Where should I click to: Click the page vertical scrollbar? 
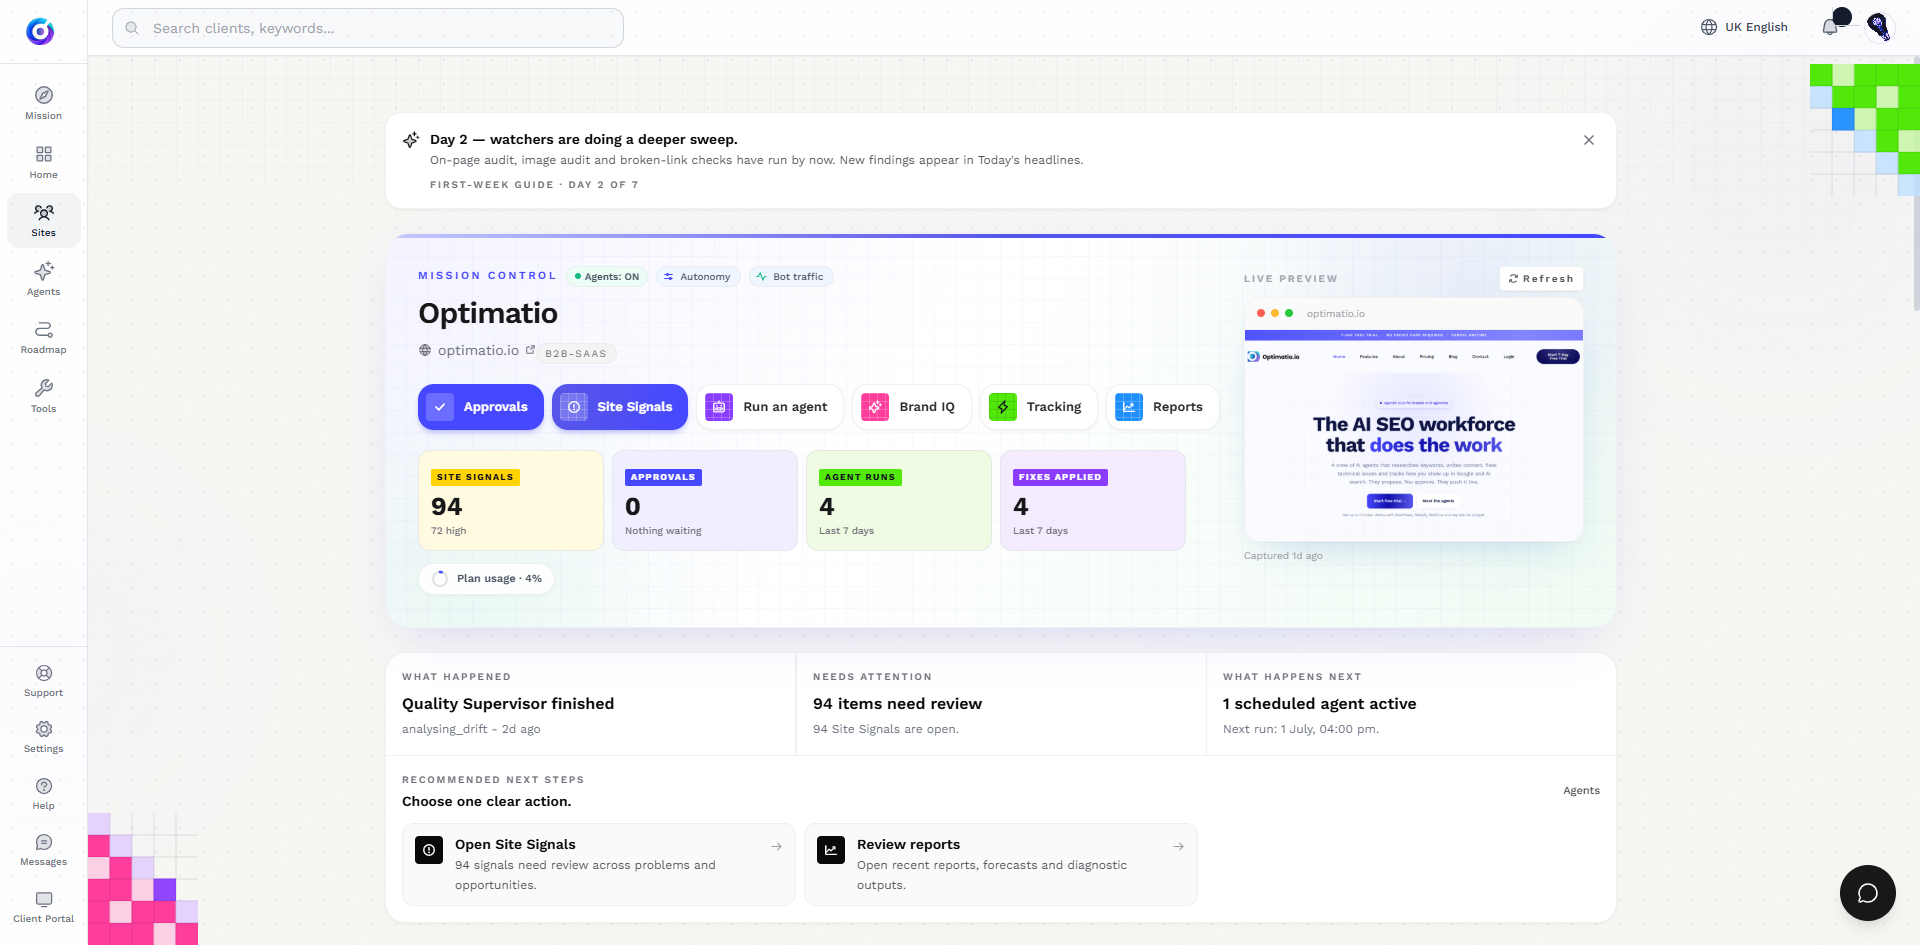tap(1915, 185)
